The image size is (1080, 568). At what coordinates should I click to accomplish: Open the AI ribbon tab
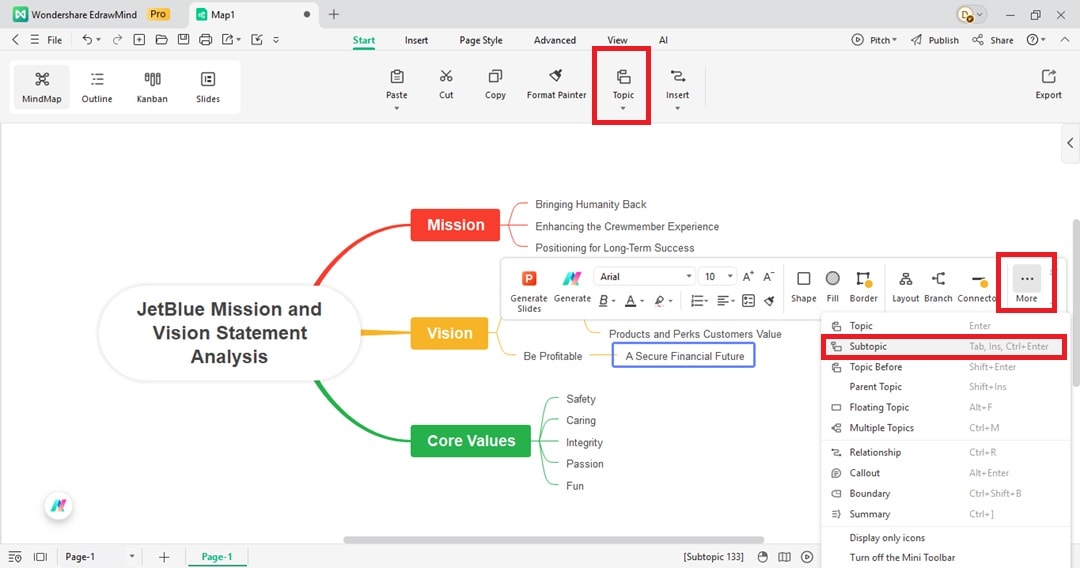point(663,40)
